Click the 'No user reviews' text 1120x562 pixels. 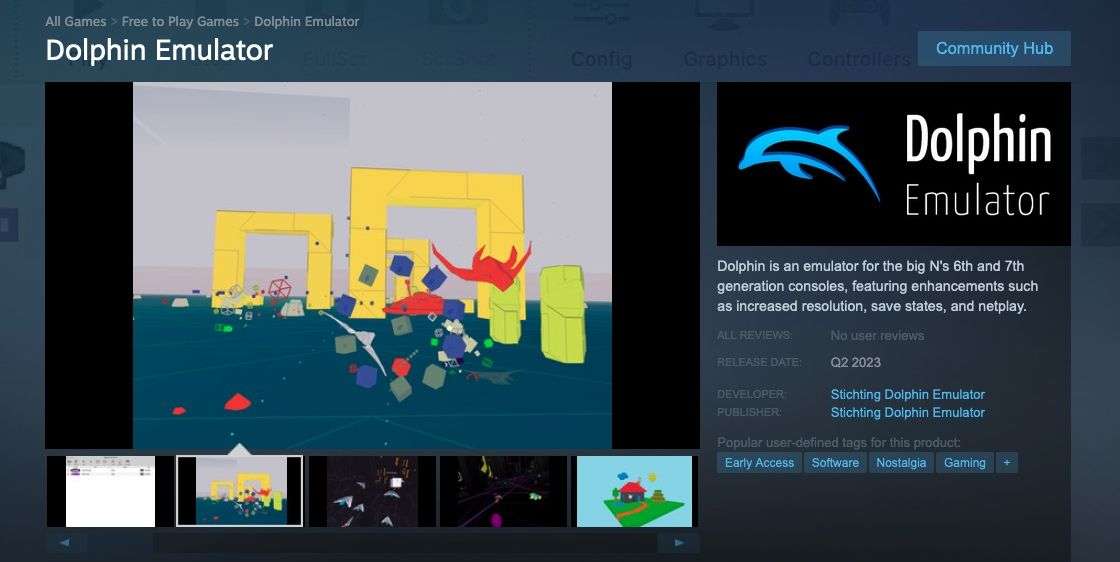point(877,336)
